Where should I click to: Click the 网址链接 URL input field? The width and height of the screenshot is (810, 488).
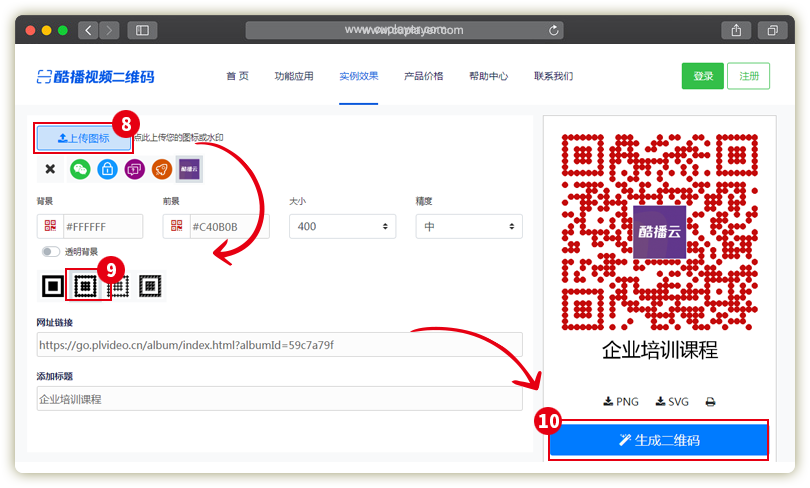(x=279, y=345)
